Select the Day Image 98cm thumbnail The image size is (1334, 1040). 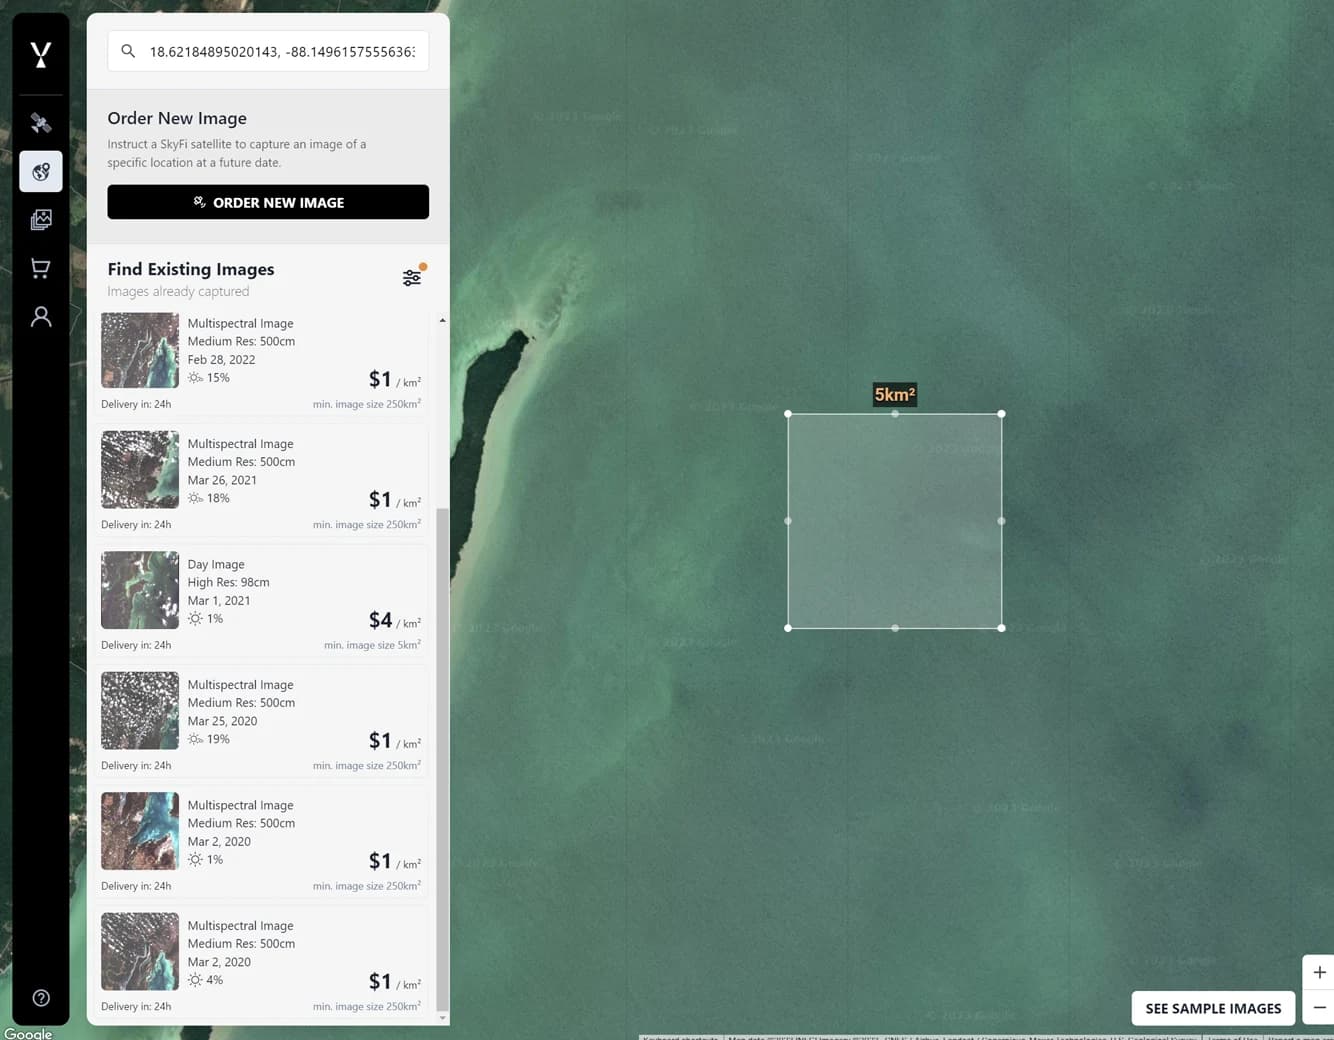(x=139, y=590)
